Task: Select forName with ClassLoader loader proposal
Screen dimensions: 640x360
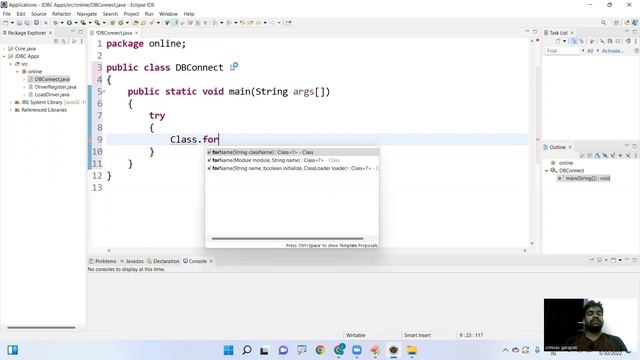Action: click(292, 168)
